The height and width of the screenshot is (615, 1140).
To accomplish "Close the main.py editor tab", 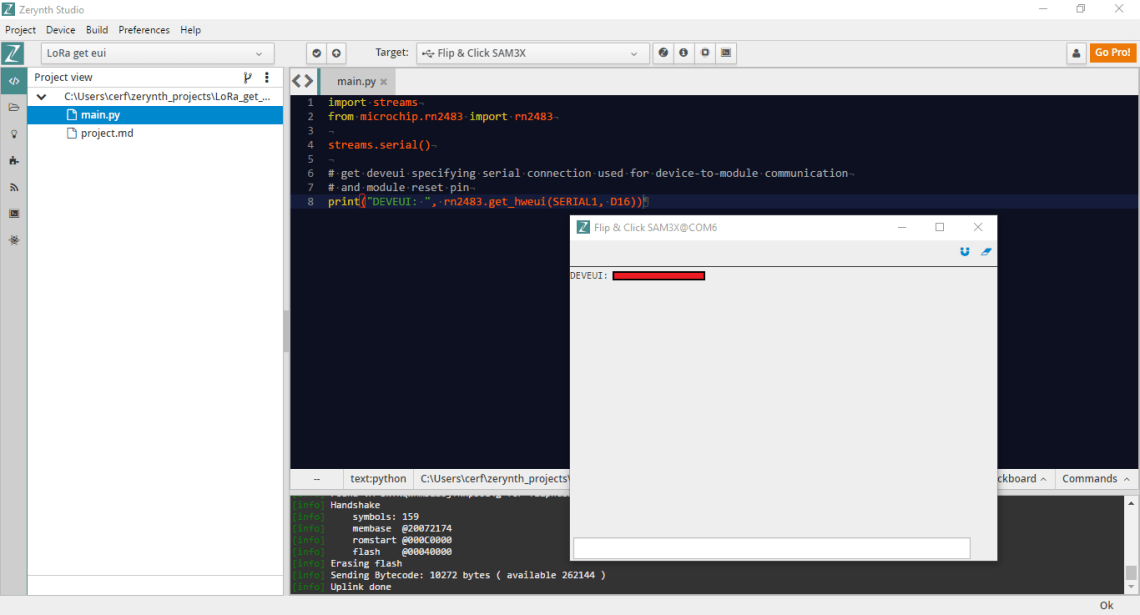I will pyautogui.click(x=384, y=81).
